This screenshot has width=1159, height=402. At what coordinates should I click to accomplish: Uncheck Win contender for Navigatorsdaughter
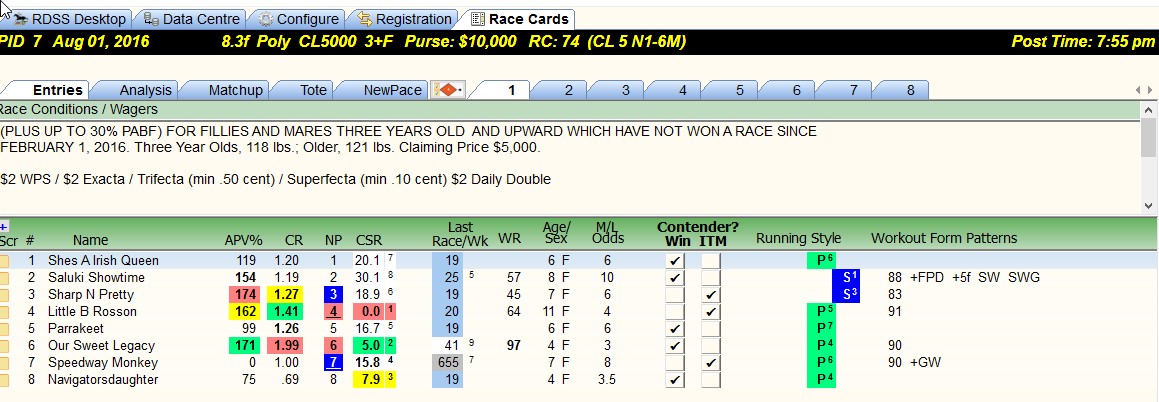pyautogui.click(x=674, y=380)
